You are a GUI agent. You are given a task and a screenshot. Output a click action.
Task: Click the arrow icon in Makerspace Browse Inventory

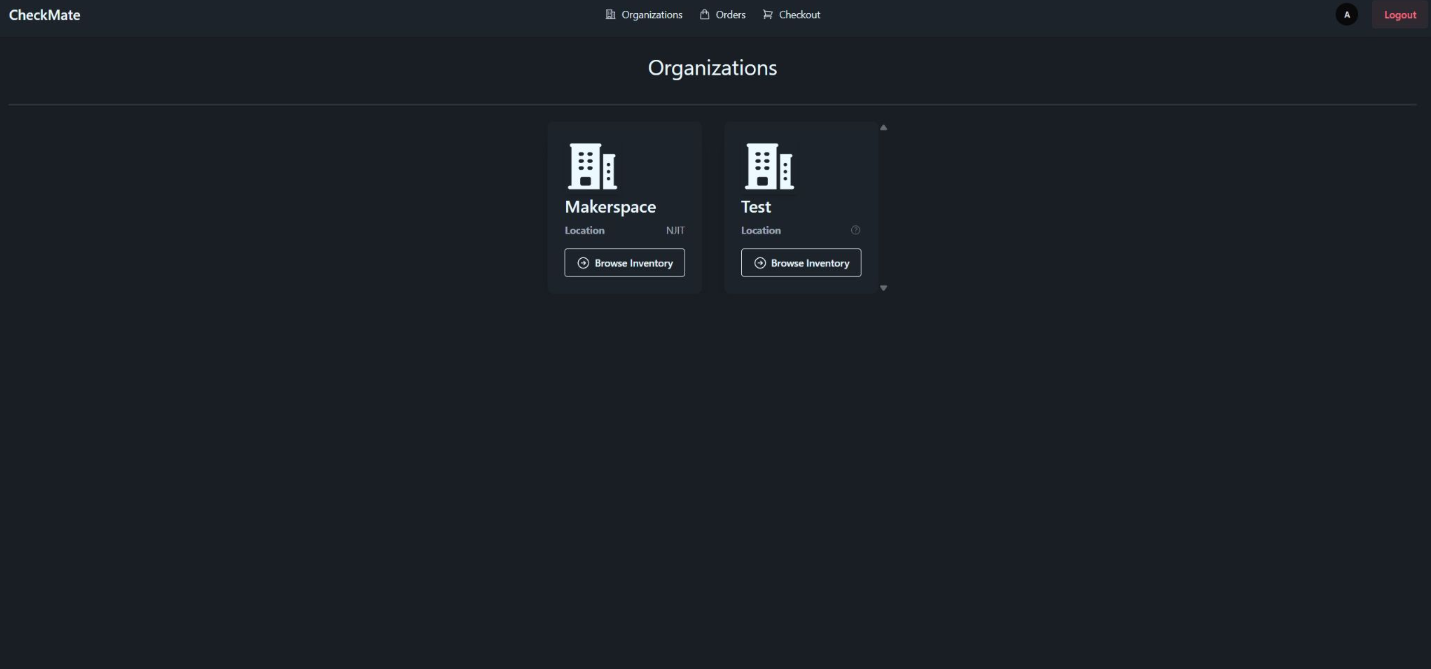point(583,263)
